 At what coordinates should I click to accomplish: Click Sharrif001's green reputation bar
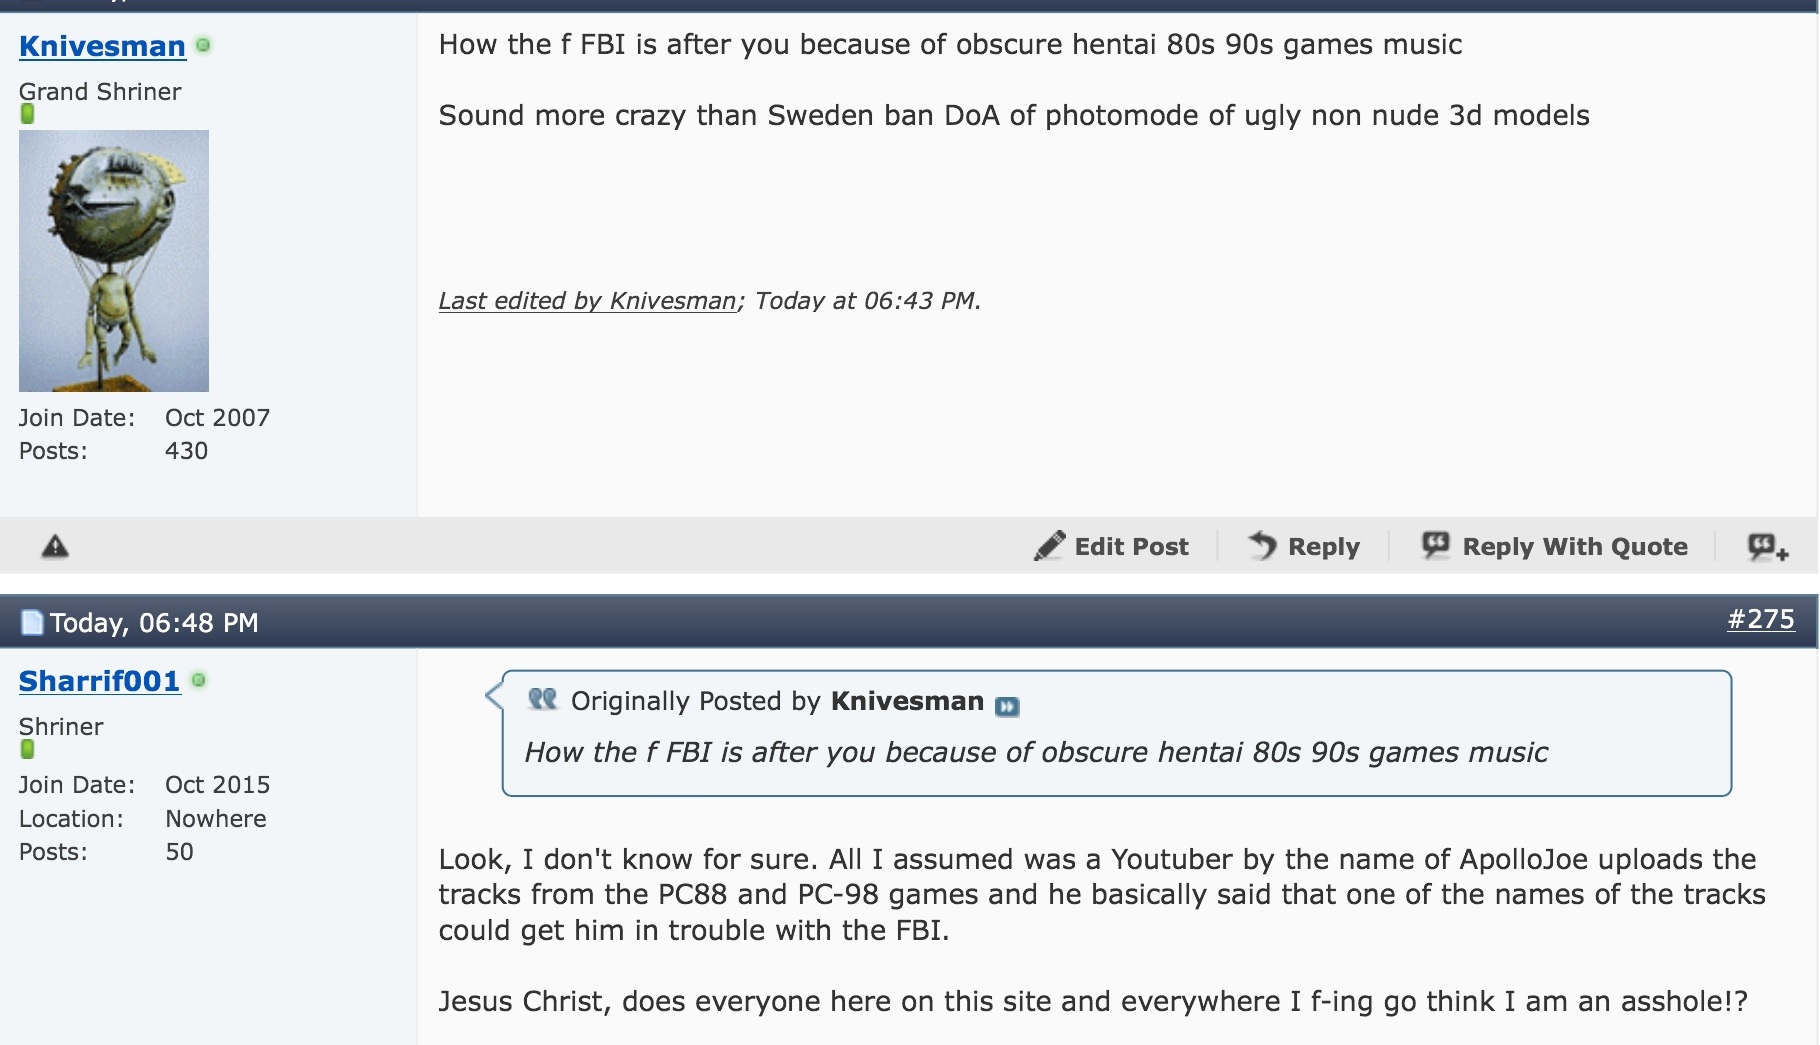pyautogui.click(x=27, y=749)
